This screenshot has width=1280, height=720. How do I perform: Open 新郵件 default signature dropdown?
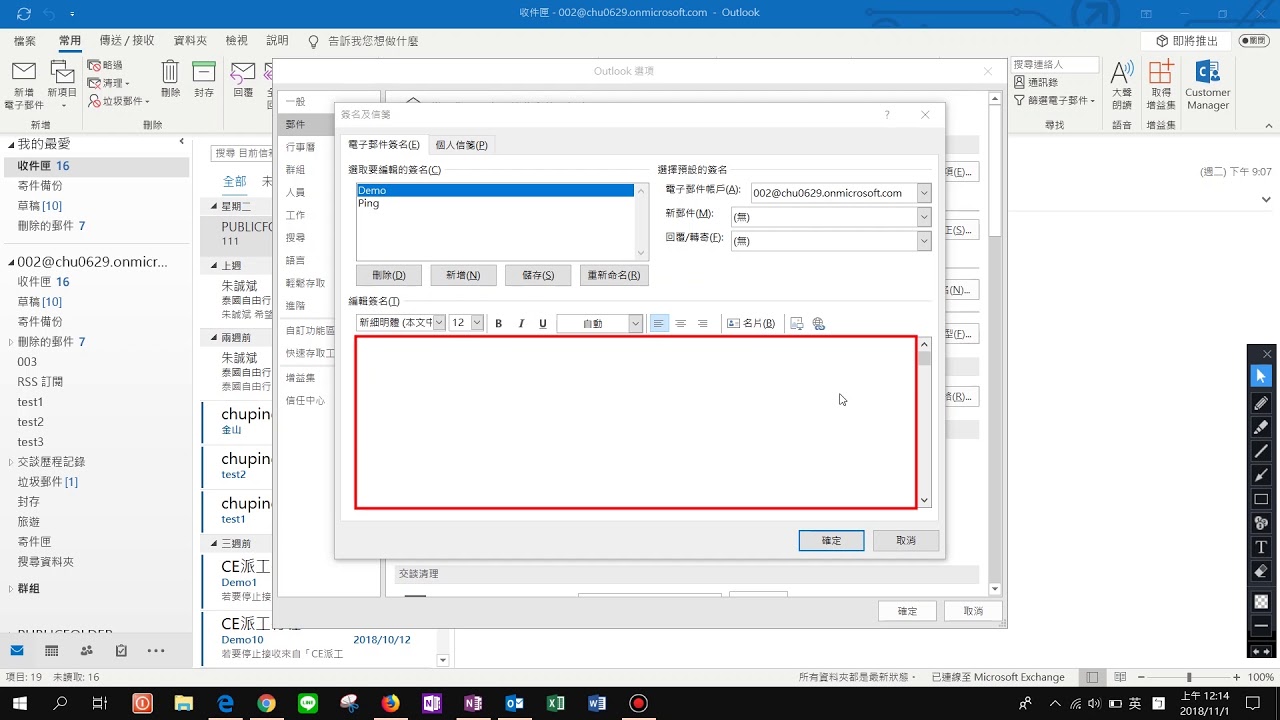924,217
